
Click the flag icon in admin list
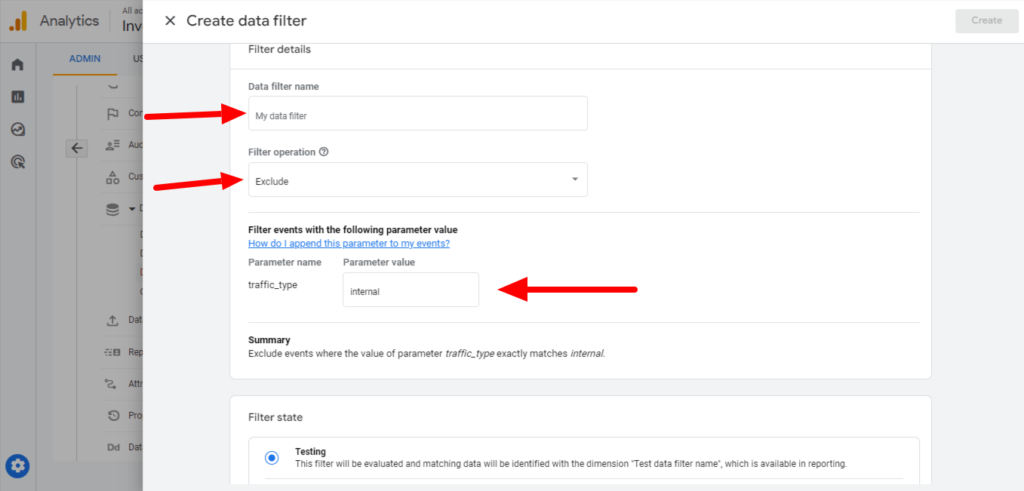[112, 114]
